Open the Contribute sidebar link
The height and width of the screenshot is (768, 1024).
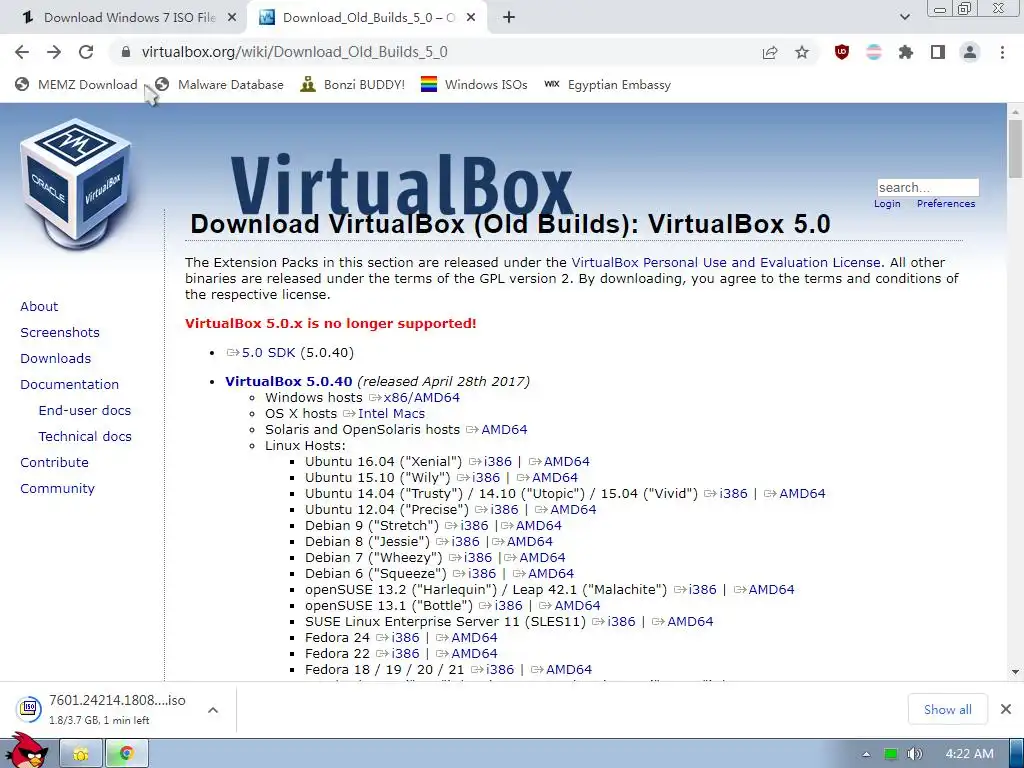click(54, 462)
